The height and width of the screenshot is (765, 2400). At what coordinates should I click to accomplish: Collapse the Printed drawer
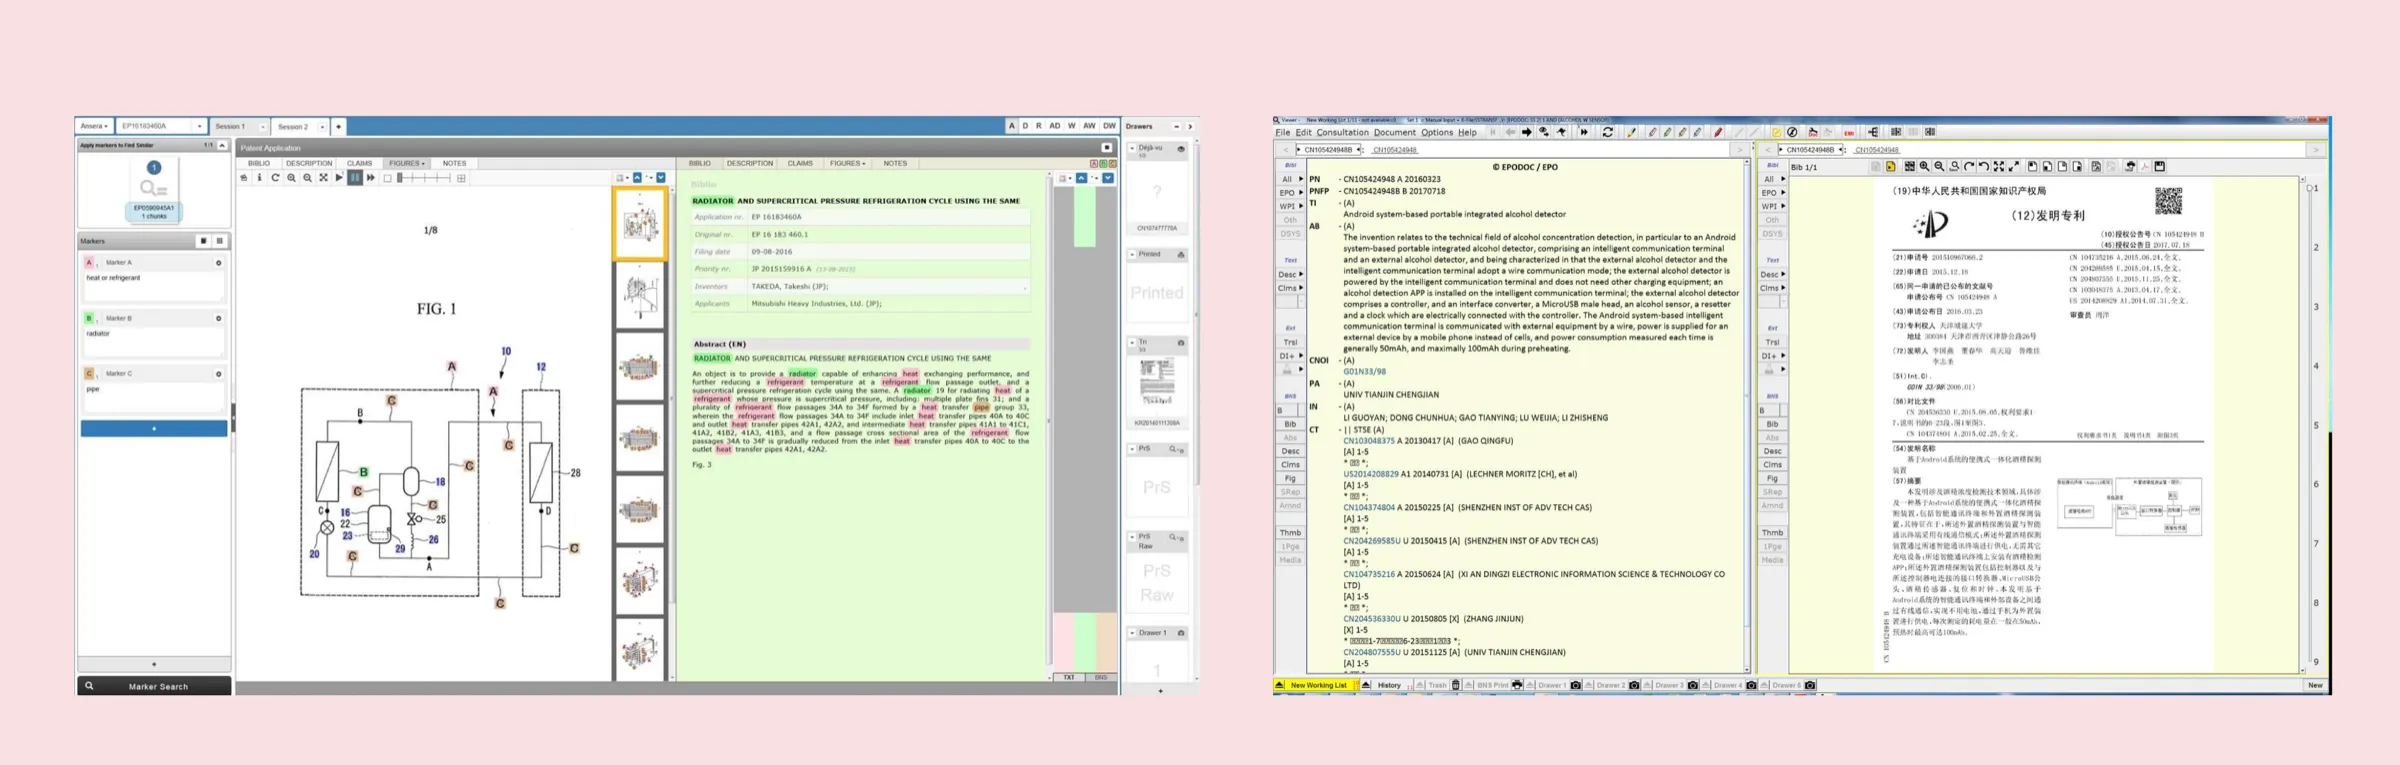1132,254
